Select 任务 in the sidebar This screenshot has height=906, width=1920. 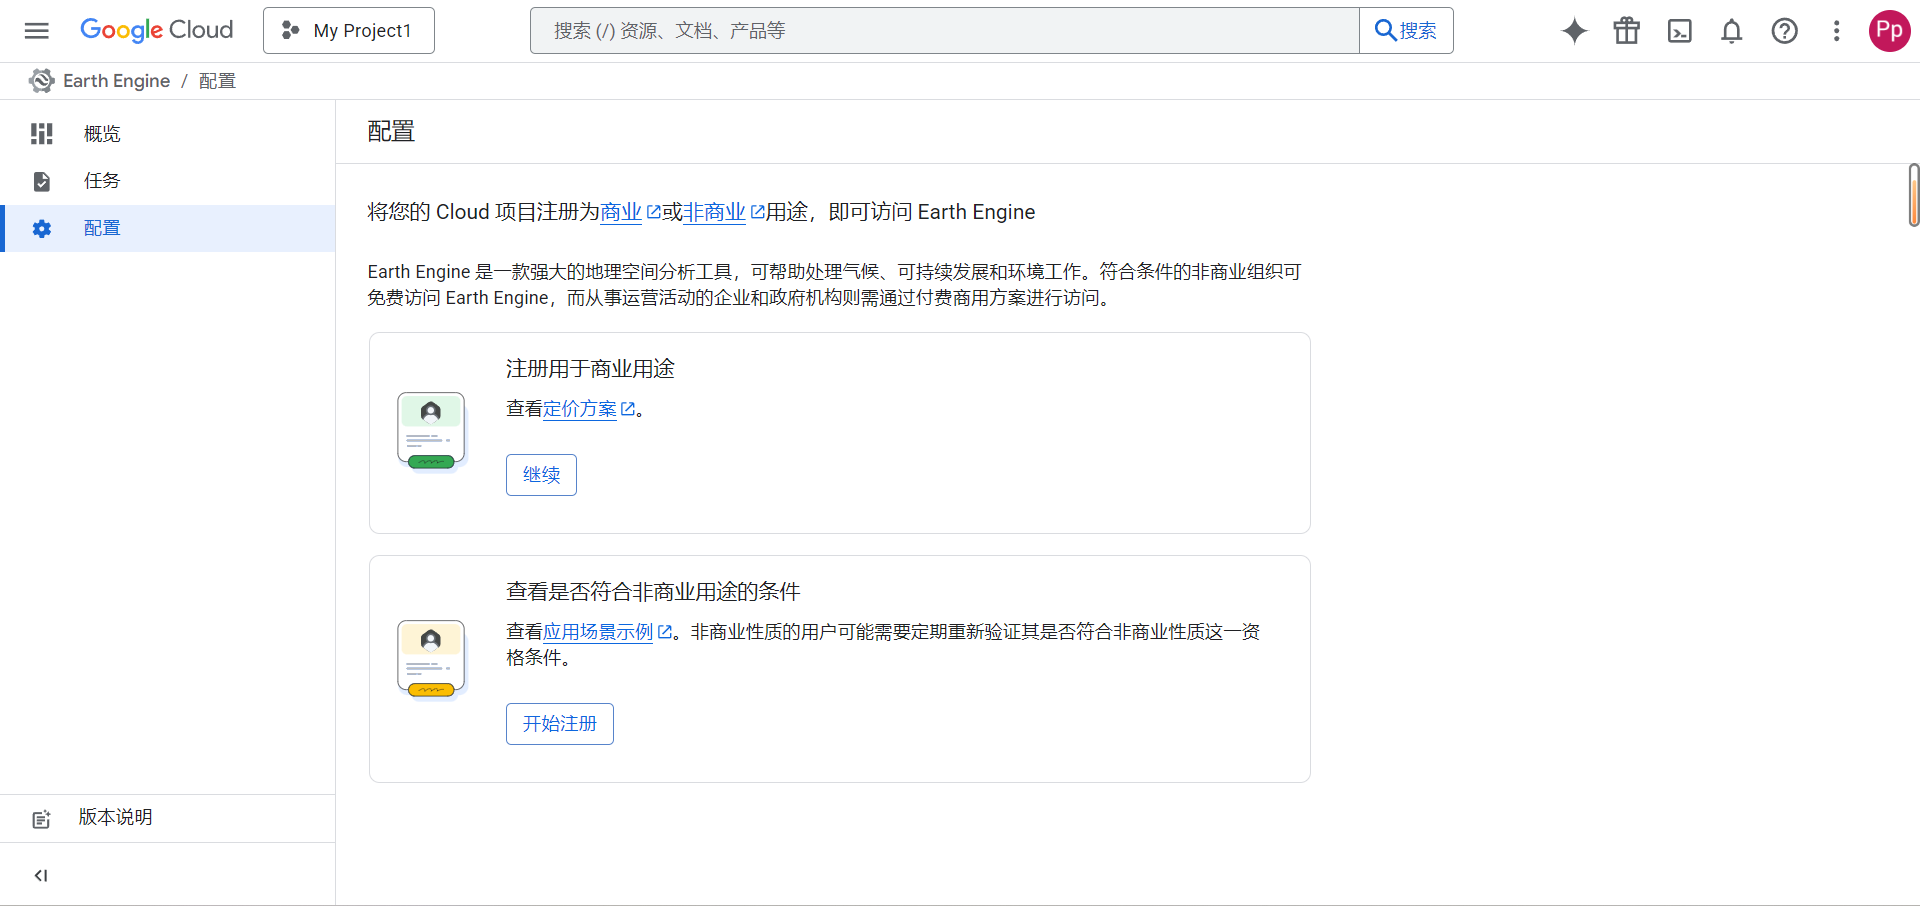point(100,181)
